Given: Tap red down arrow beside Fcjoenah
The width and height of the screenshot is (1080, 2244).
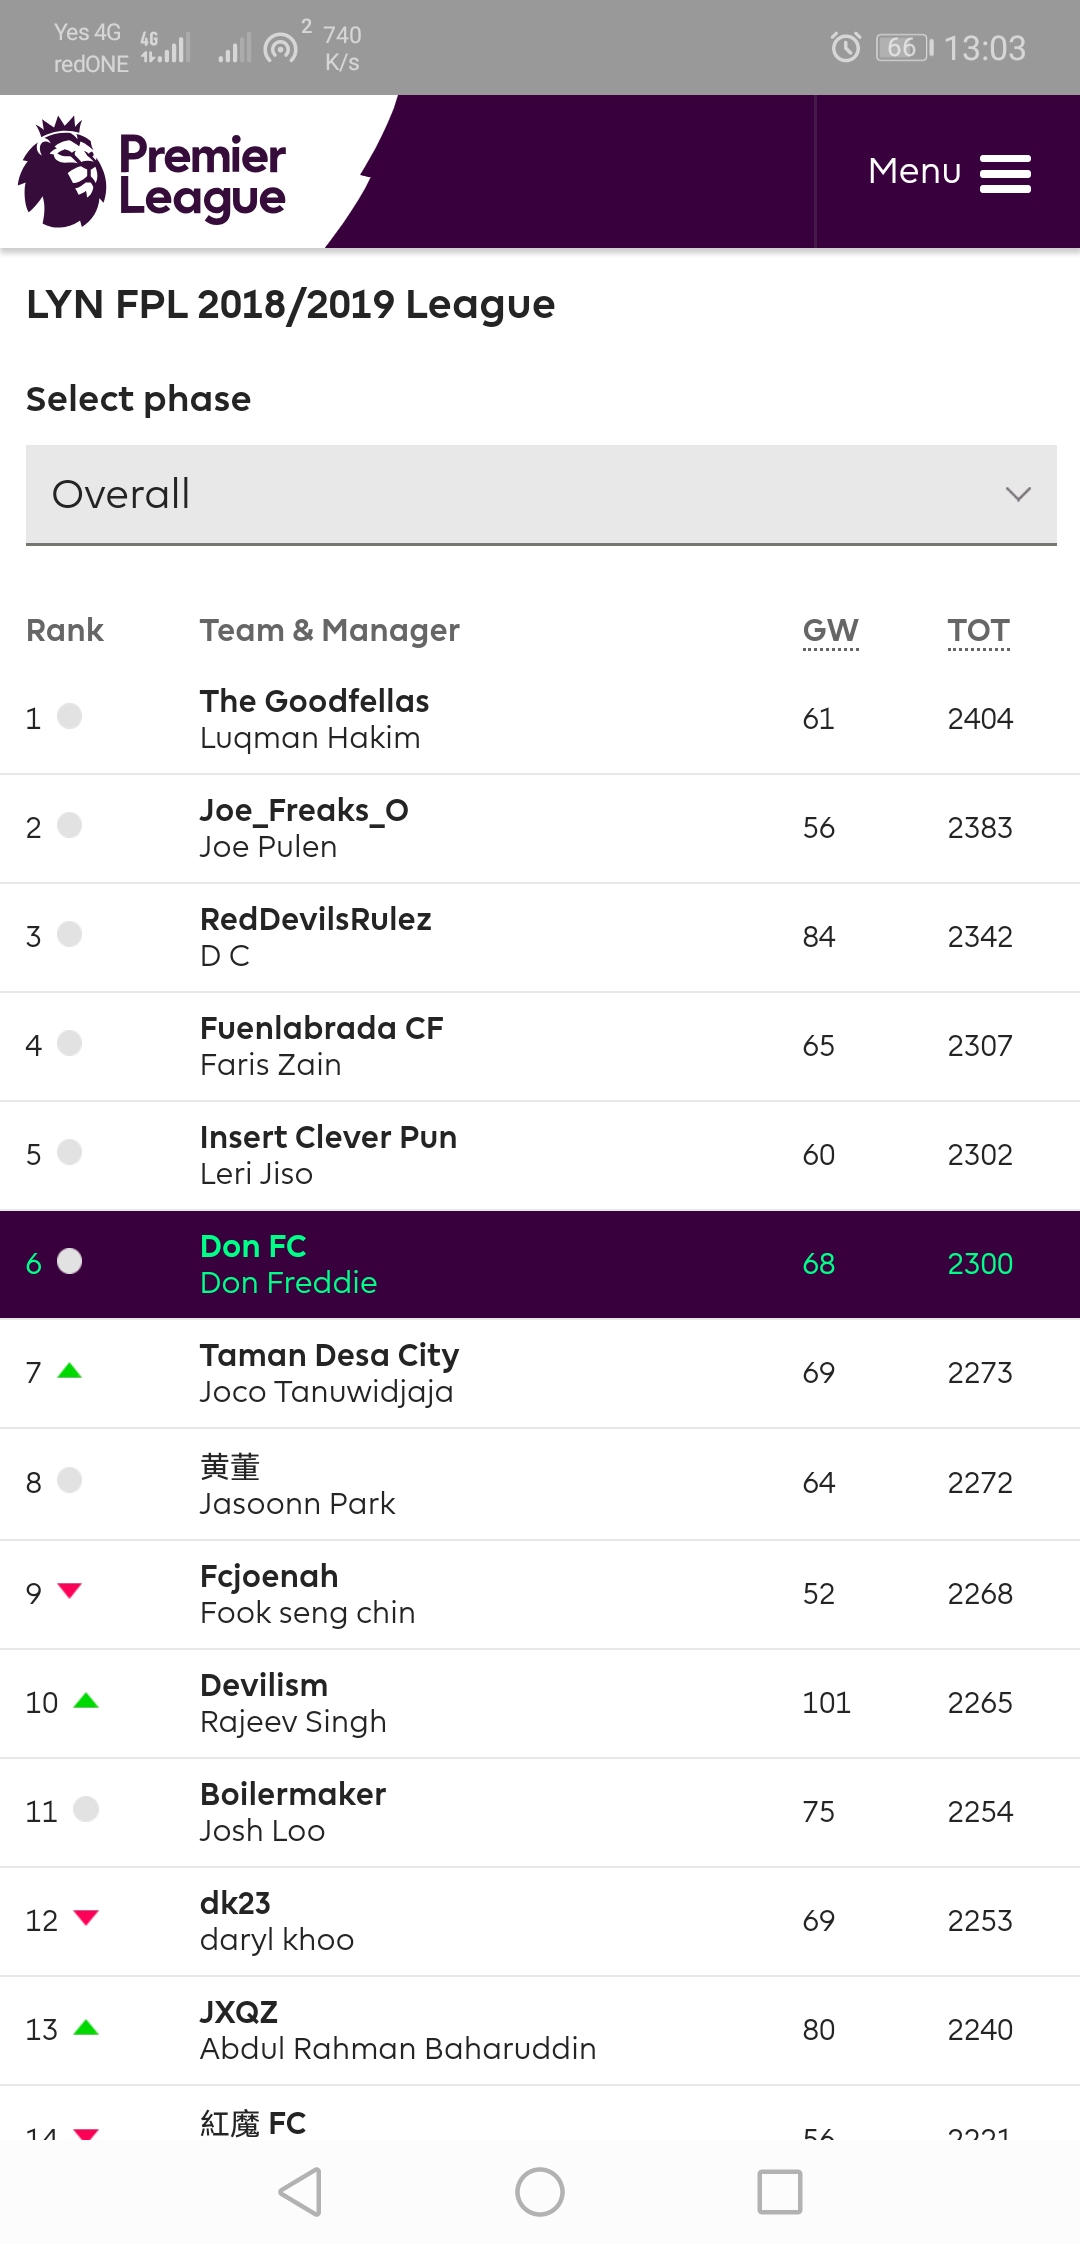Looking at the screenshot, I should tap(69, 1590).
